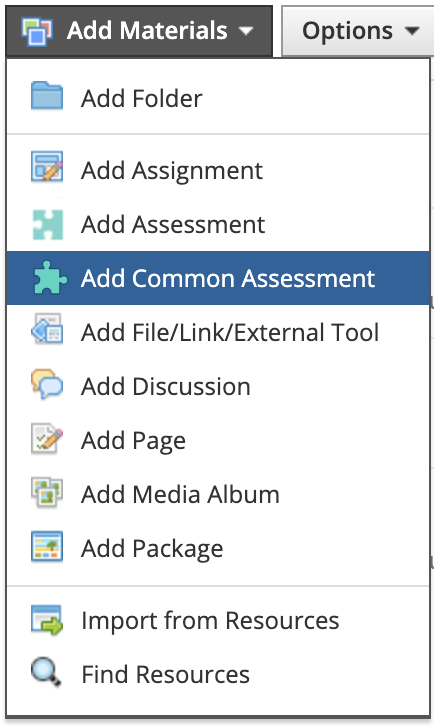The image size is (434, 726).
Task: Click the Add Page checklist icon
Action: click(47, 438)
